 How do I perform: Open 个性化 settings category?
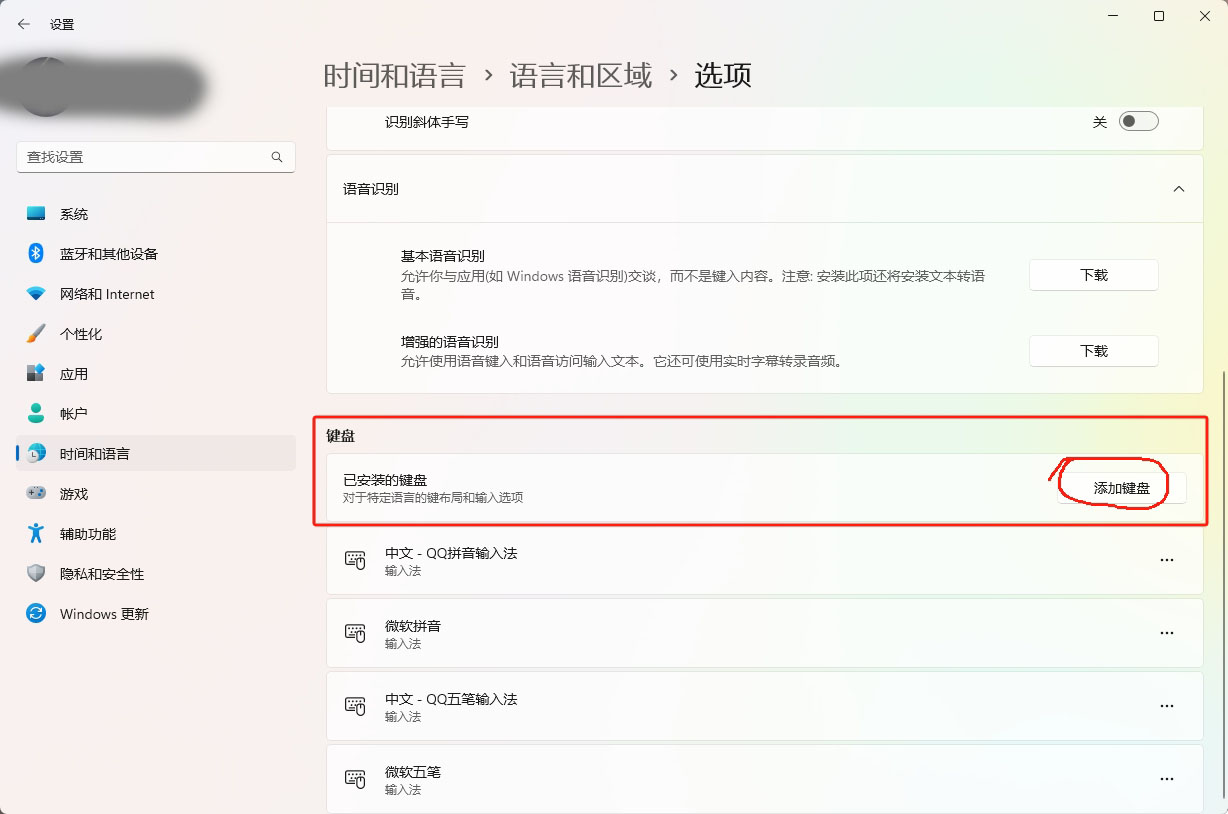(156, 334)
